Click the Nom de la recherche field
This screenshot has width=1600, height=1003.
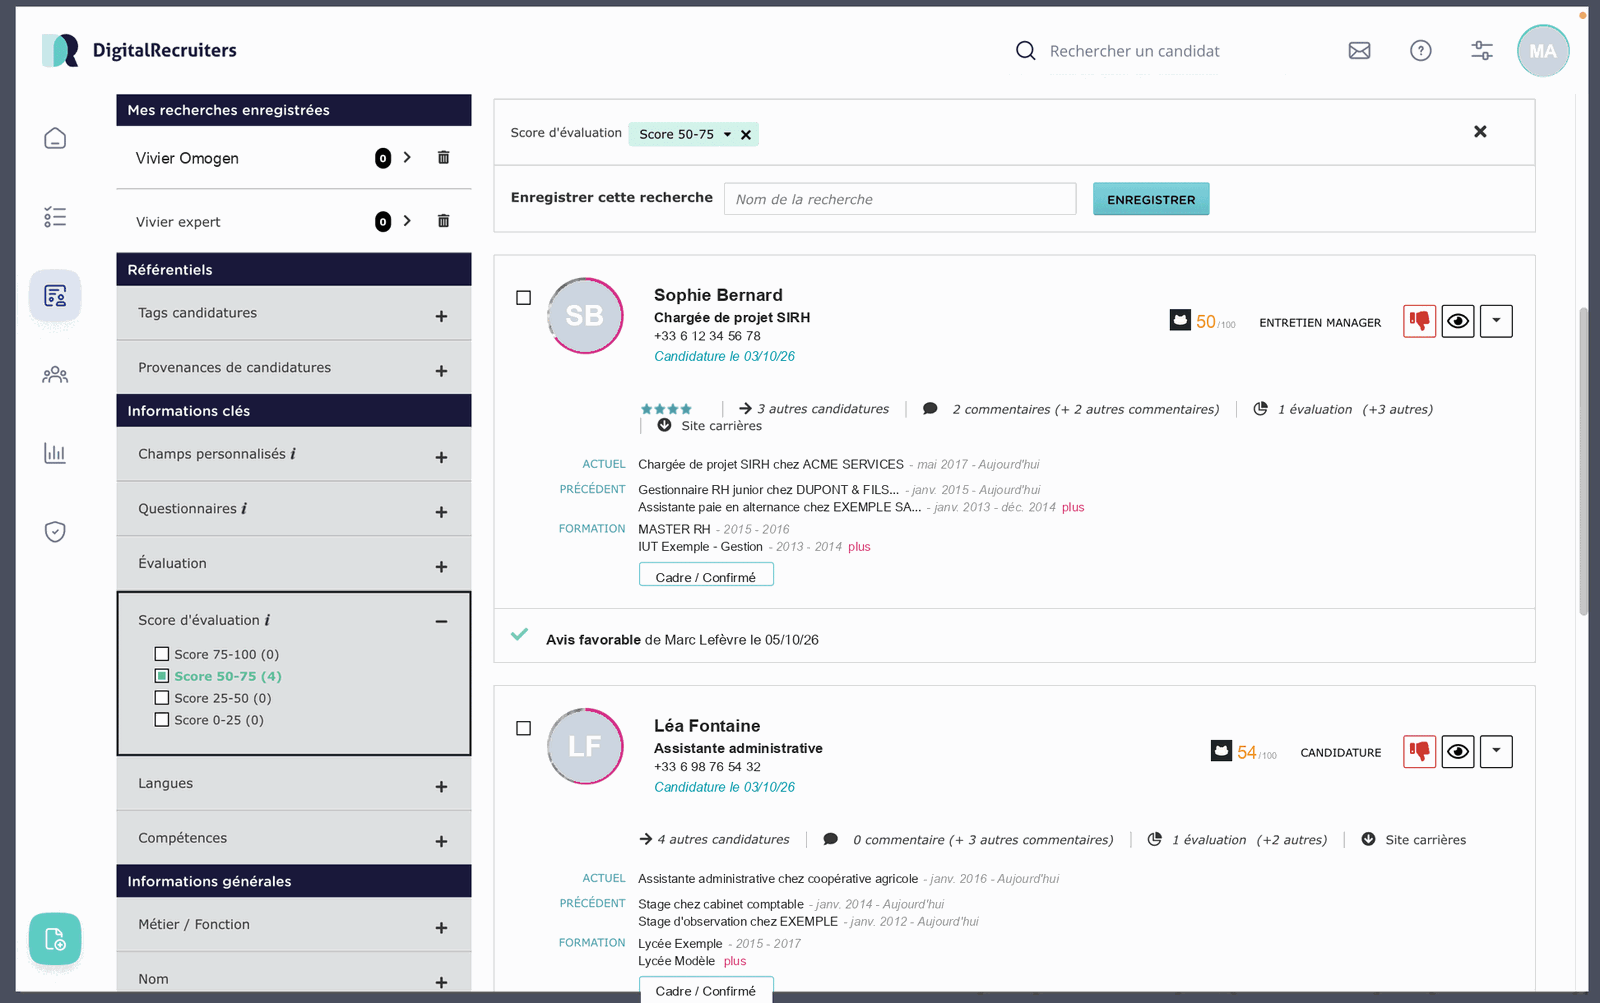point(900,199)
